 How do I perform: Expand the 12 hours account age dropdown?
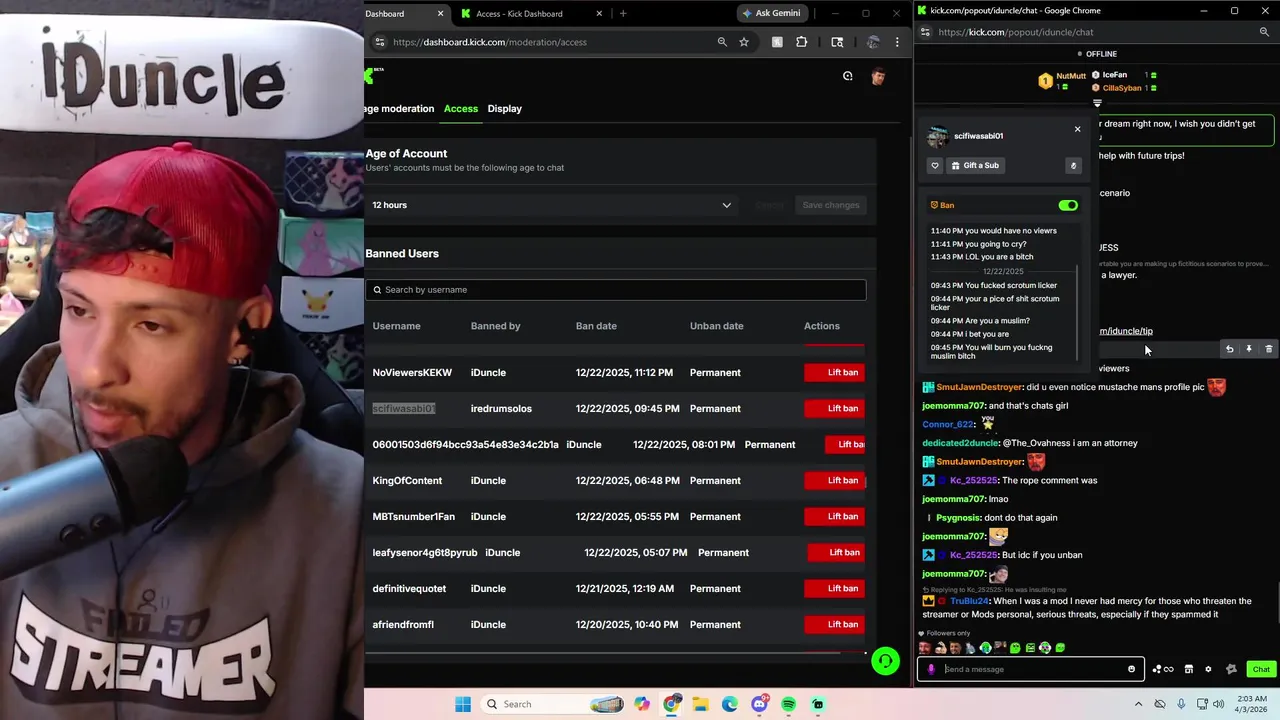pos(553,205)
